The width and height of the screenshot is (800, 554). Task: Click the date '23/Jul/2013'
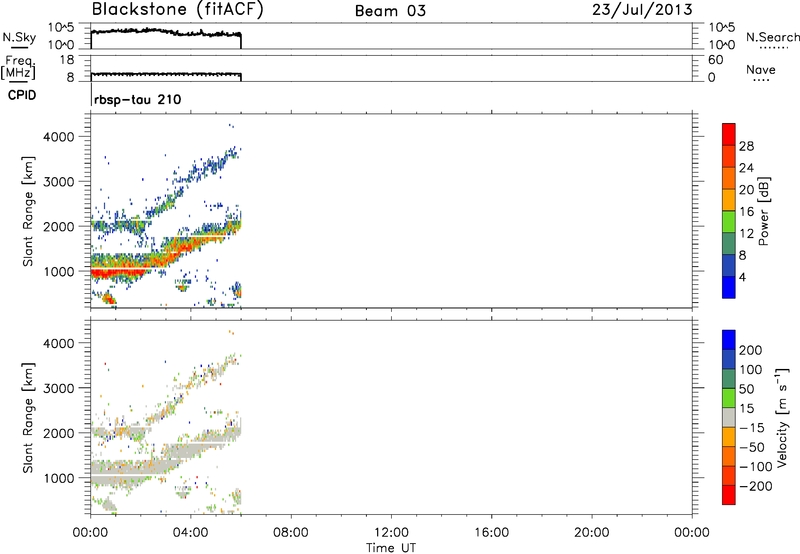[x=642, y=10]
